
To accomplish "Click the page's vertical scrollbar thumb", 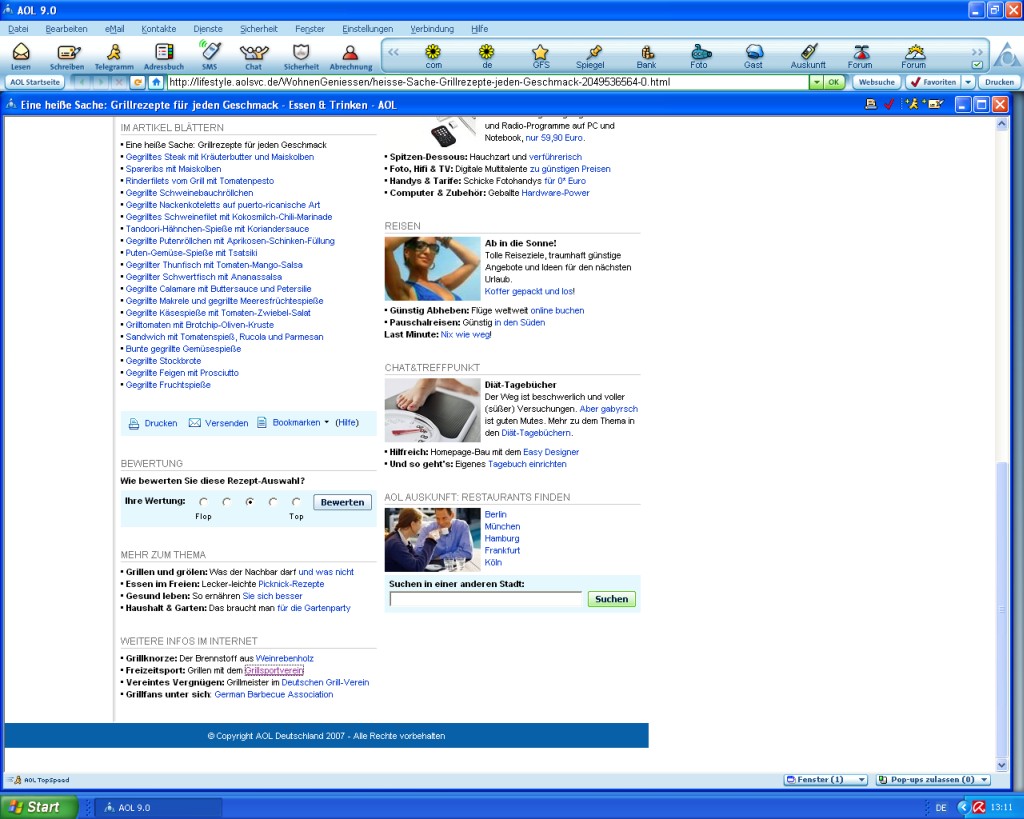I will tap(1002, 611).
